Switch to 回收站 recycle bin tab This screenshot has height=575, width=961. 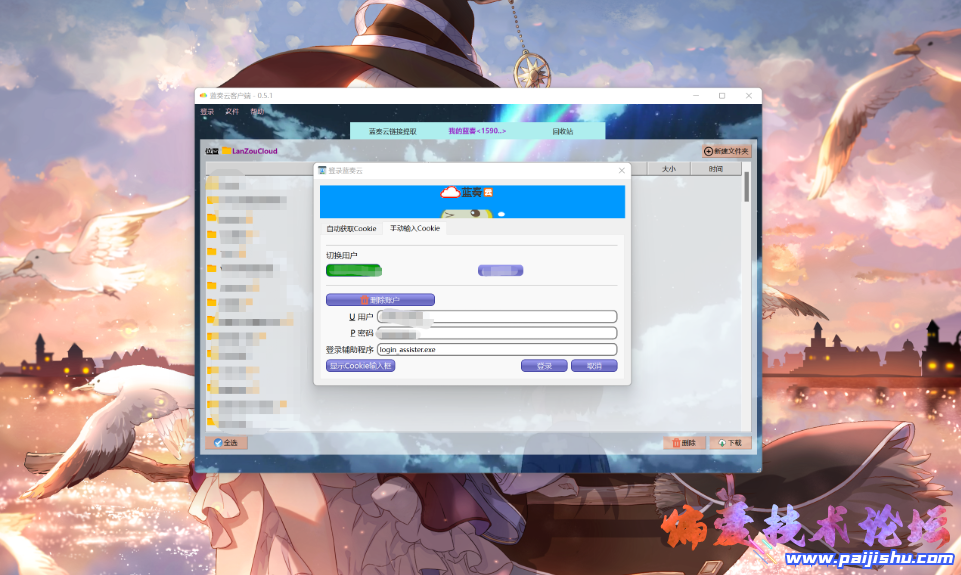pos(562,131)
